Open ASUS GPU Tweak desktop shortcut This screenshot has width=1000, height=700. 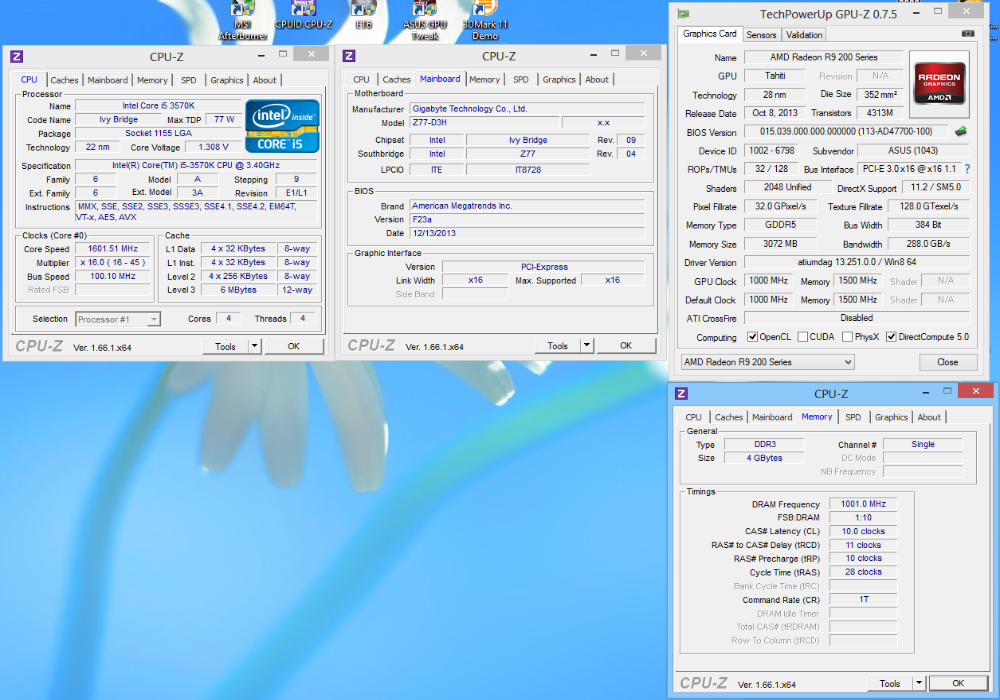pos(425,21)
